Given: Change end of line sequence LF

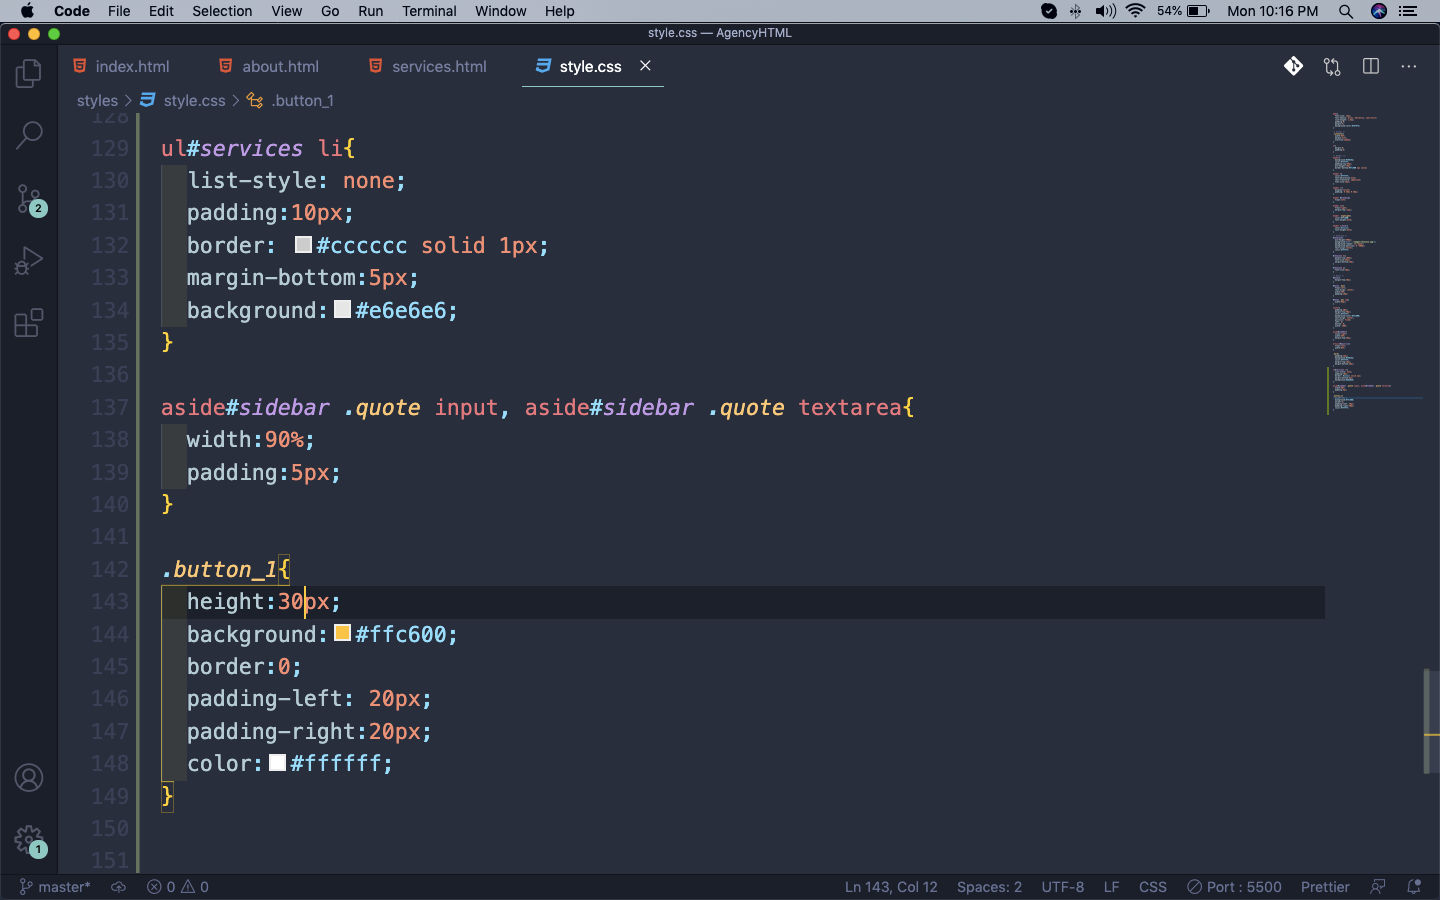Looking at the screenshot, I should tap(1111, 887).
